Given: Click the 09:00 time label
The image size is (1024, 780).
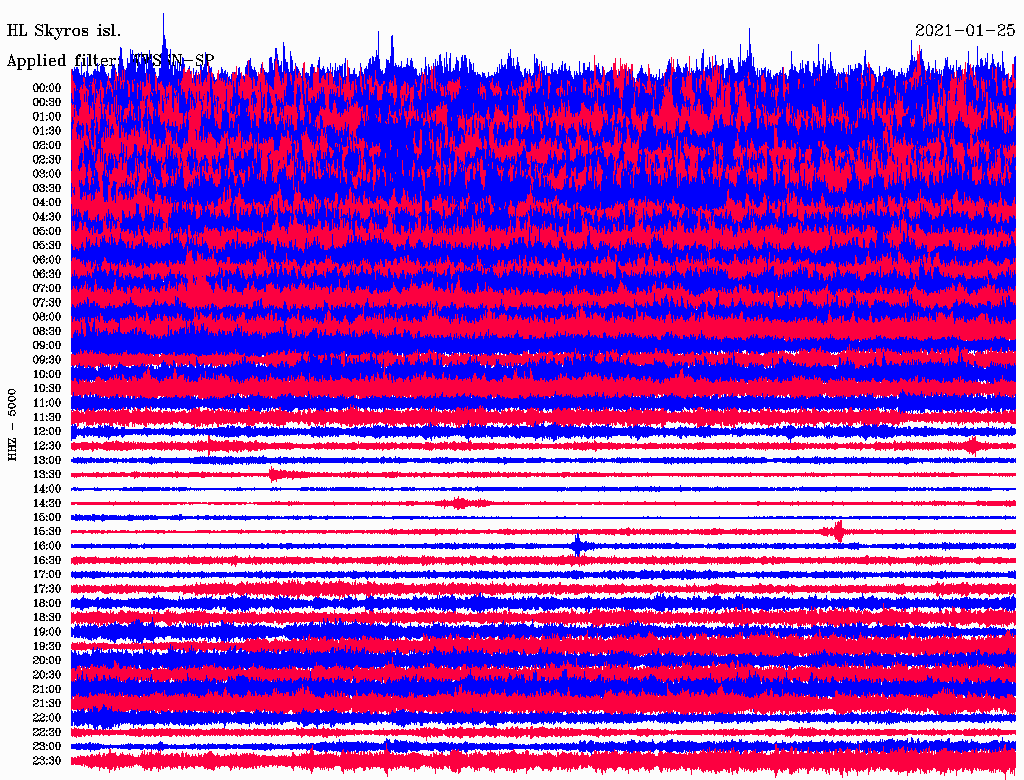Looking at the screenshot, I should (47, 345).
